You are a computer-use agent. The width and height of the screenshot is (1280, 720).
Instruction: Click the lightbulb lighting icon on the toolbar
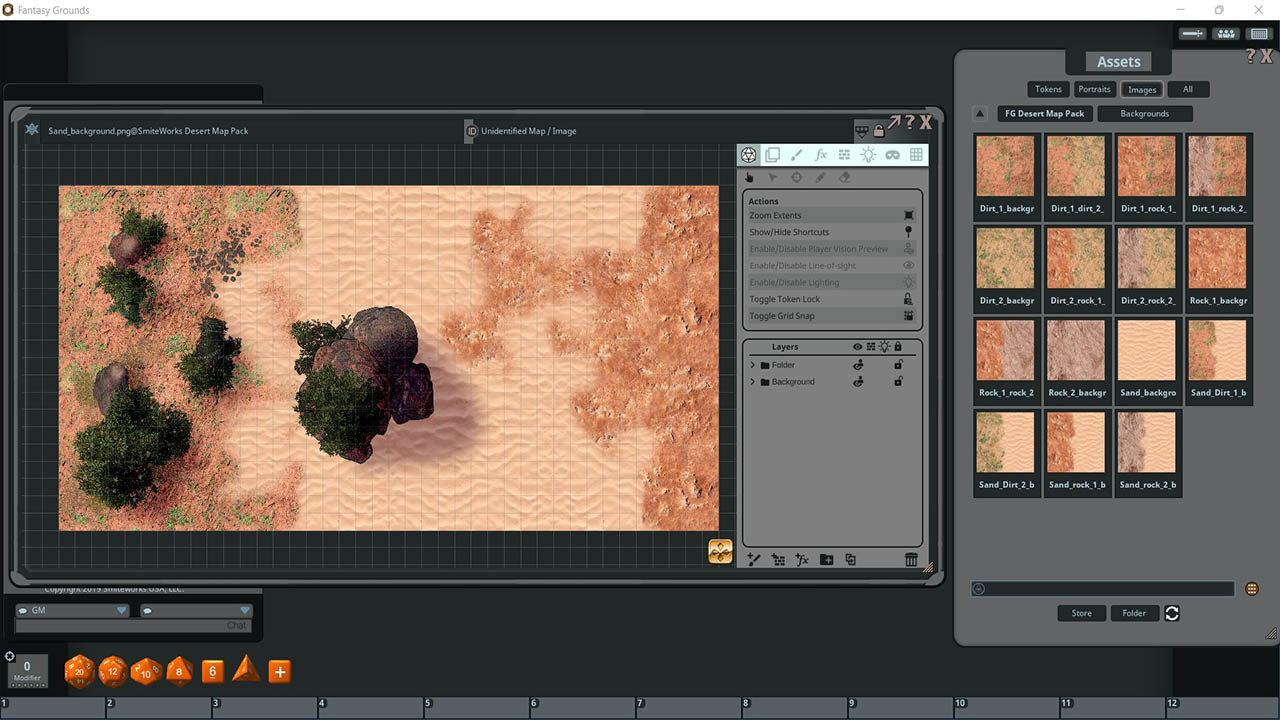[868, 155]
